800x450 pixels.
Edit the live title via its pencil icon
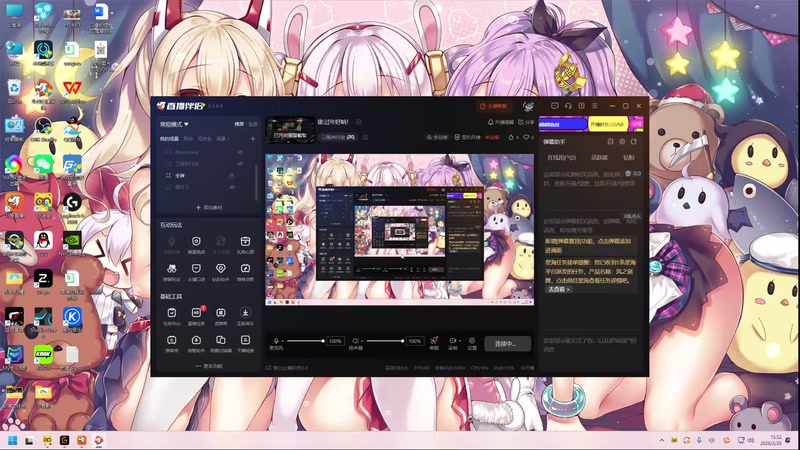tap(359, 122)
